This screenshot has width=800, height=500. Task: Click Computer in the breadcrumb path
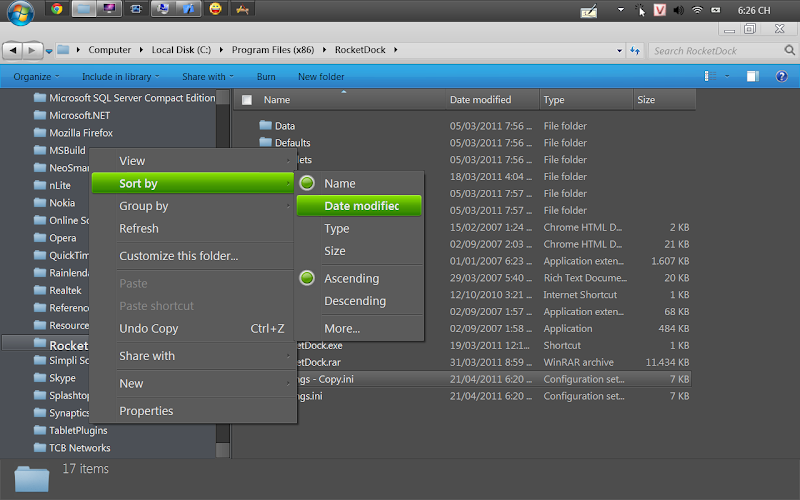coord(109,50)
